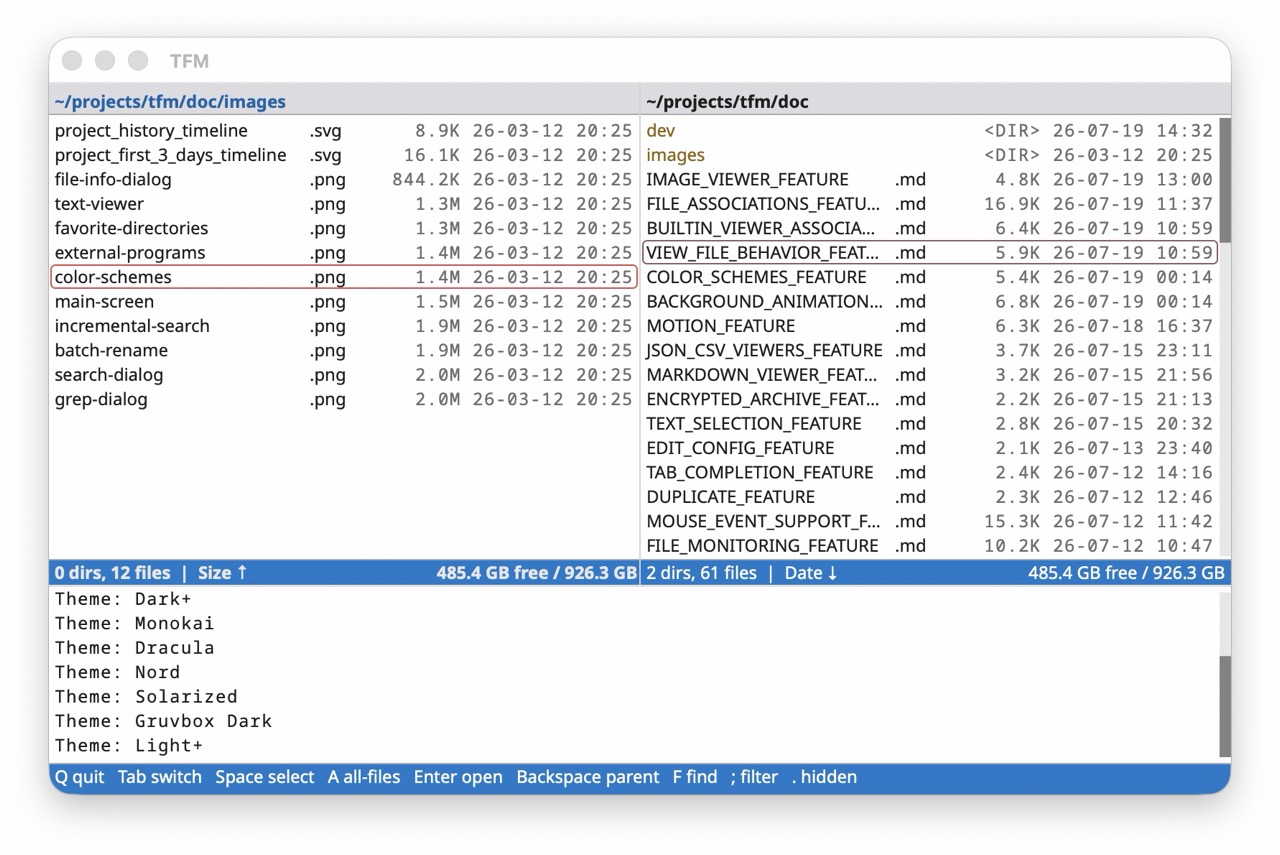This screenshot has height=855, width=1280.
Task: Select project_first_3_days_timeline in the left pane
Action: tap(344, 155)
